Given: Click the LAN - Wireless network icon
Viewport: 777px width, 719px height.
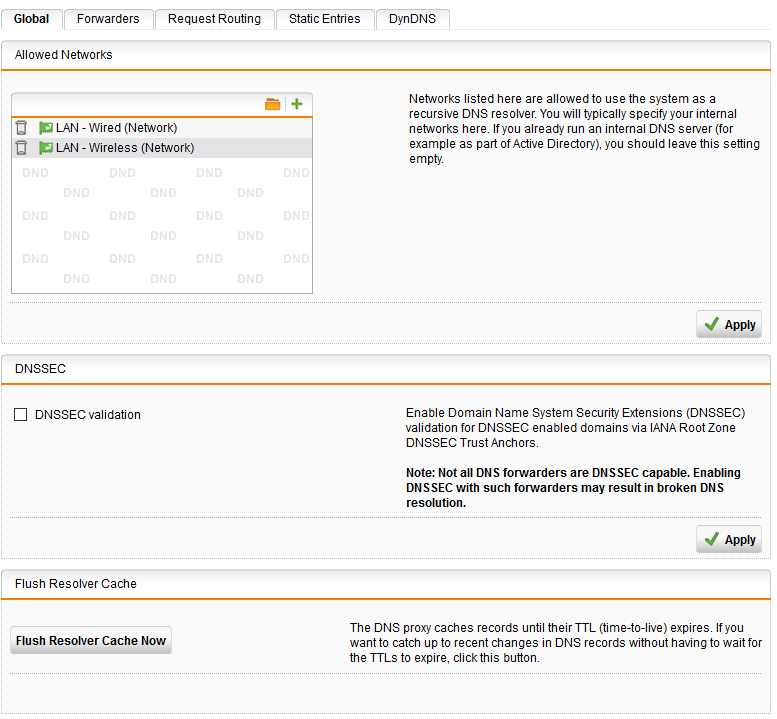Looking at the screenshot, I should coord(46,148).
